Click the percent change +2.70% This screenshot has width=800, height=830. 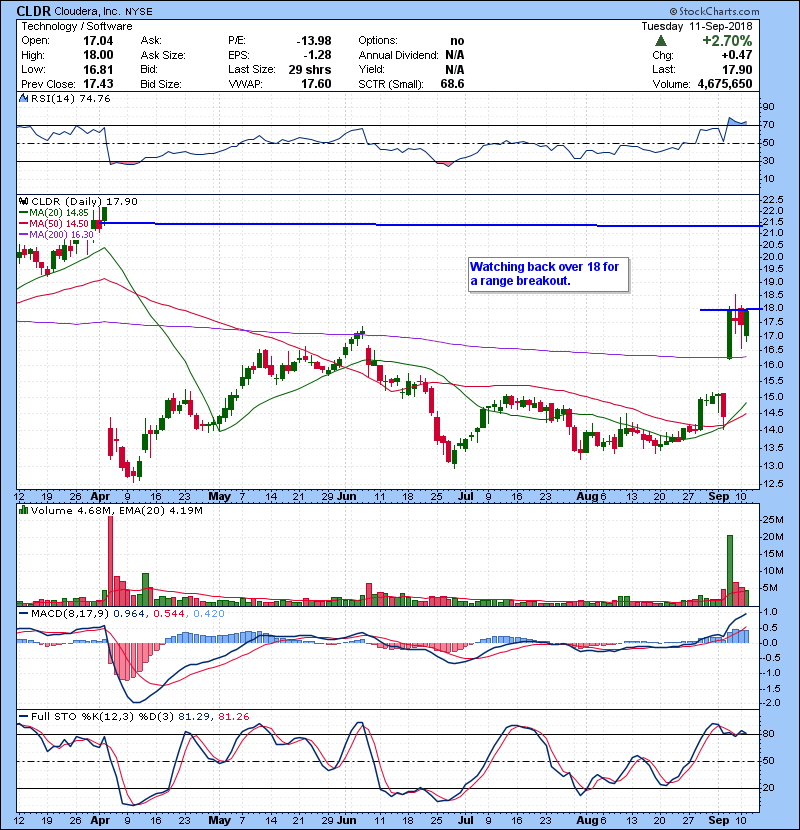tap(727, 41)
